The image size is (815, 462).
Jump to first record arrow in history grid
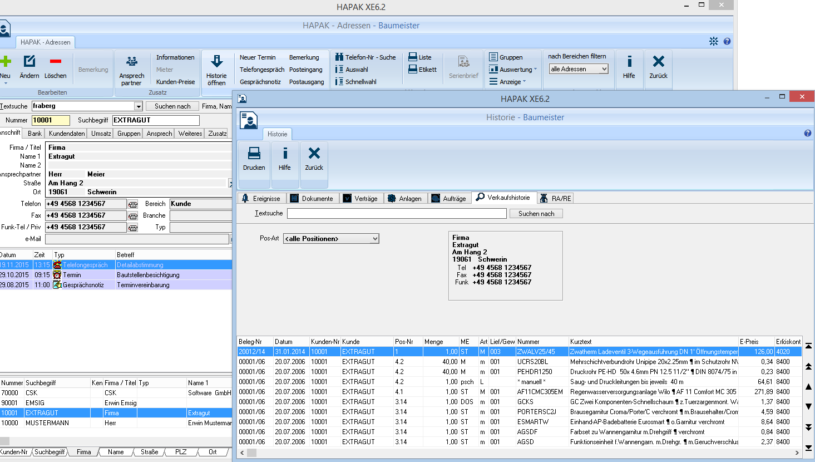pos(809,346)
